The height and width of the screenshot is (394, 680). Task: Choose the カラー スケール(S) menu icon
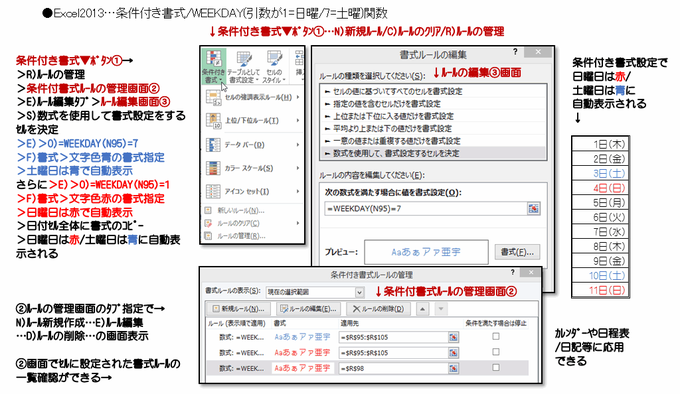[213, 168]
